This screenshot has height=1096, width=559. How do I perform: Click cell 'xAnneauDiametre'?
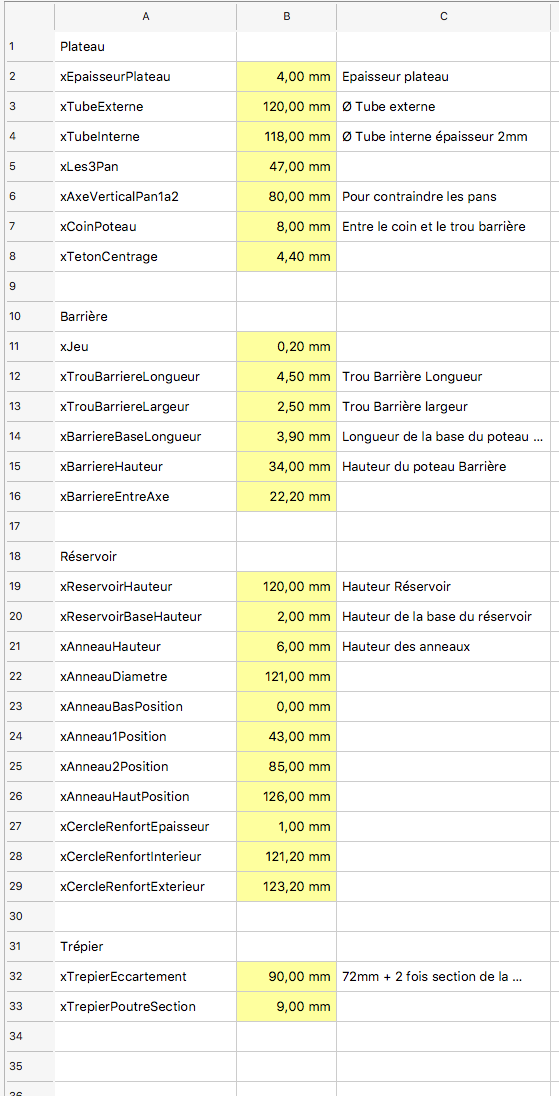point(145,677)
